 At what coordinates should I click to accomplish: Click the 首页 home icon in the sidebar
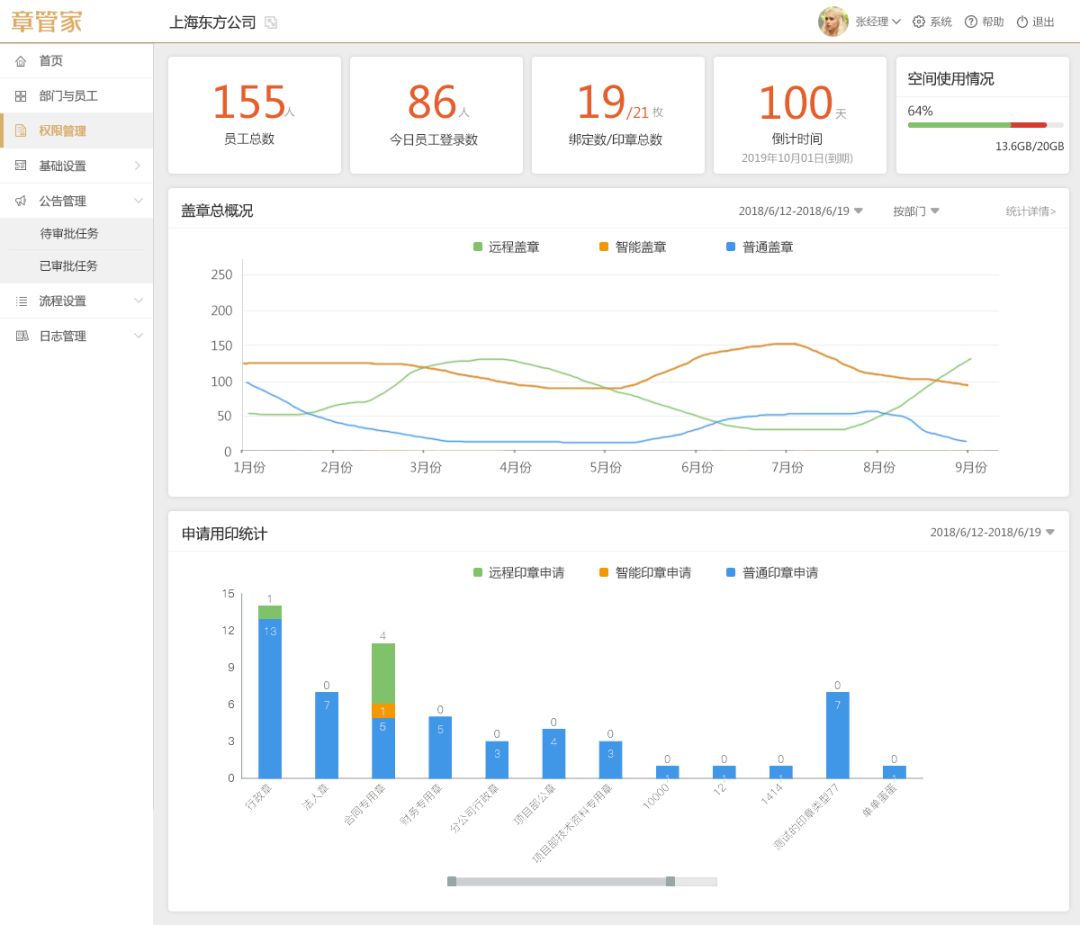click(x=21, y=61)
